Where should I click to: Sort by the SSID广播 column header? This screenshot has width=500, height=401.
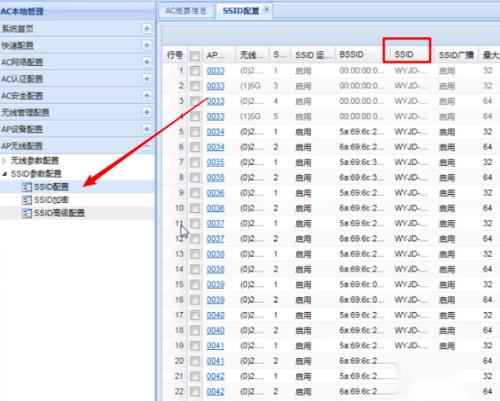(x=456, y=55)
